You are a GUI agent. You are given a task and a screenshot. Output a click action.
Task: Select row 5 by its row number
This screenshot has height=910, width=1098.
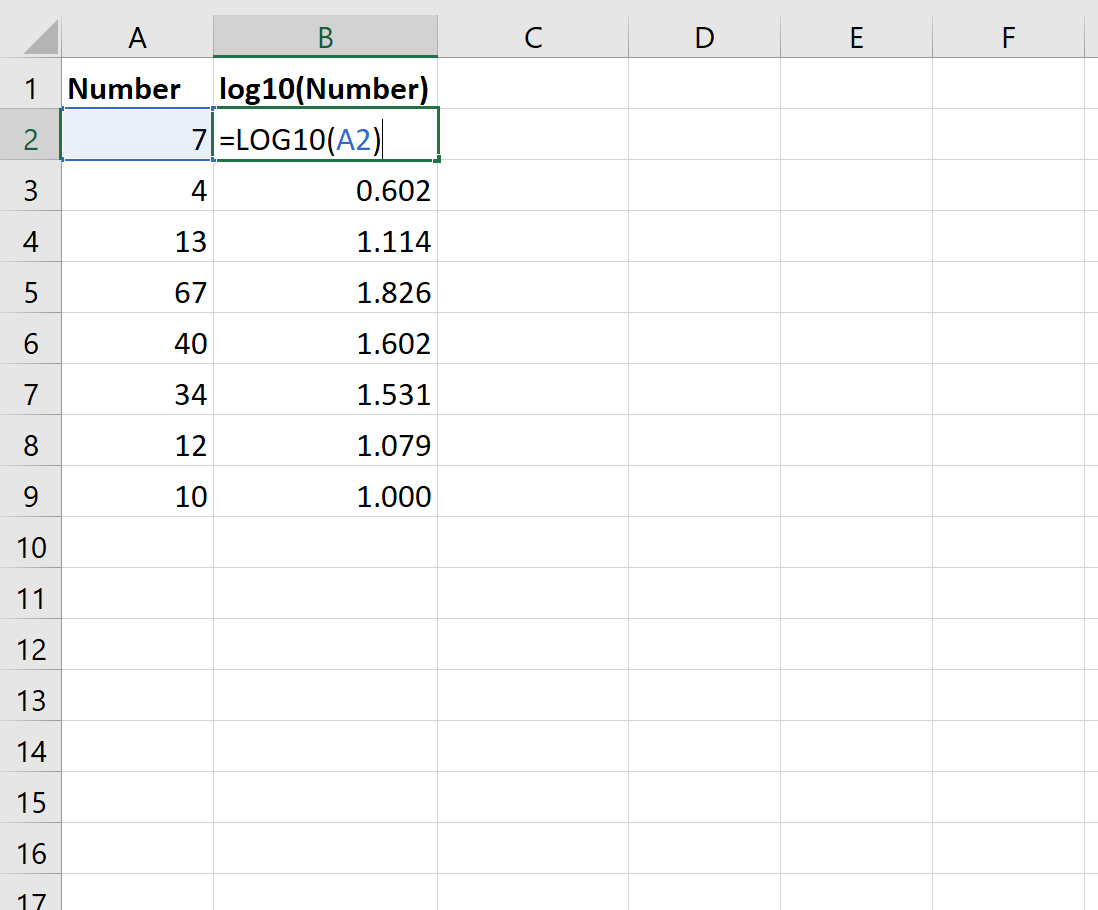coord(31,292)
